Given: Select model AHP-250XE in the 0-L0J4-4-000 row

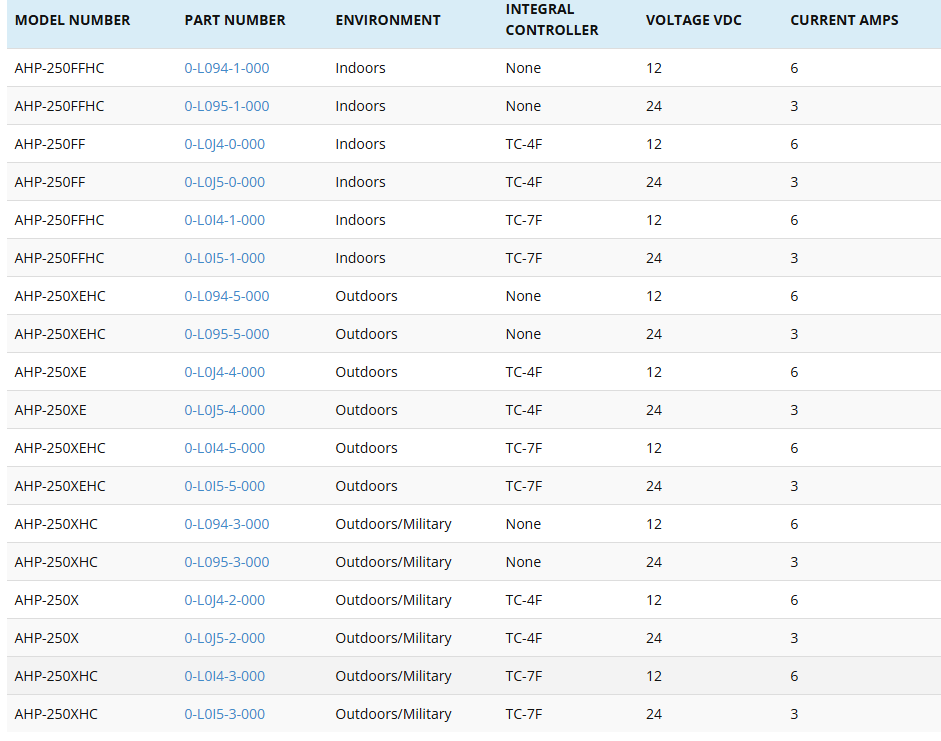Looking at the screenshot, I should pyautogui.click(x=50, y=372).
